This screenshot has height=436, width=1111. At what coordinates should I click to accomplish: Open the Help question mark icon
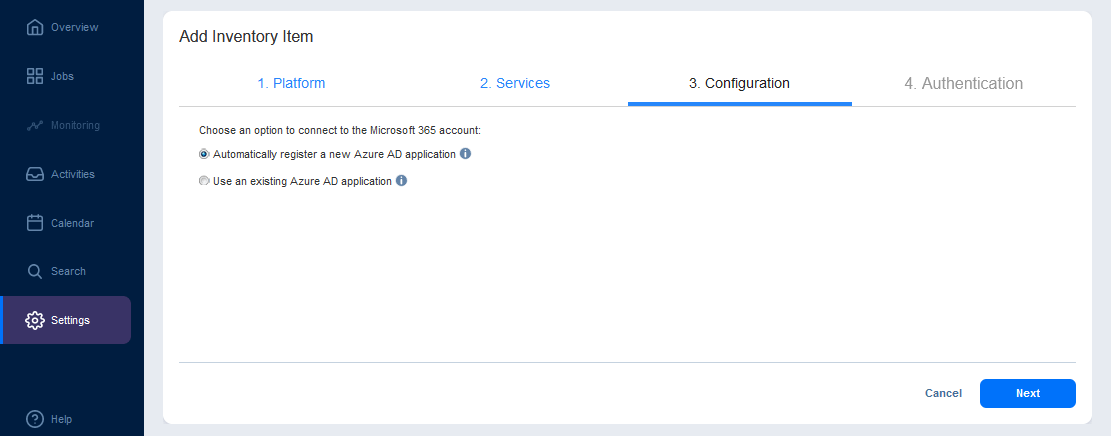(35, 419)
